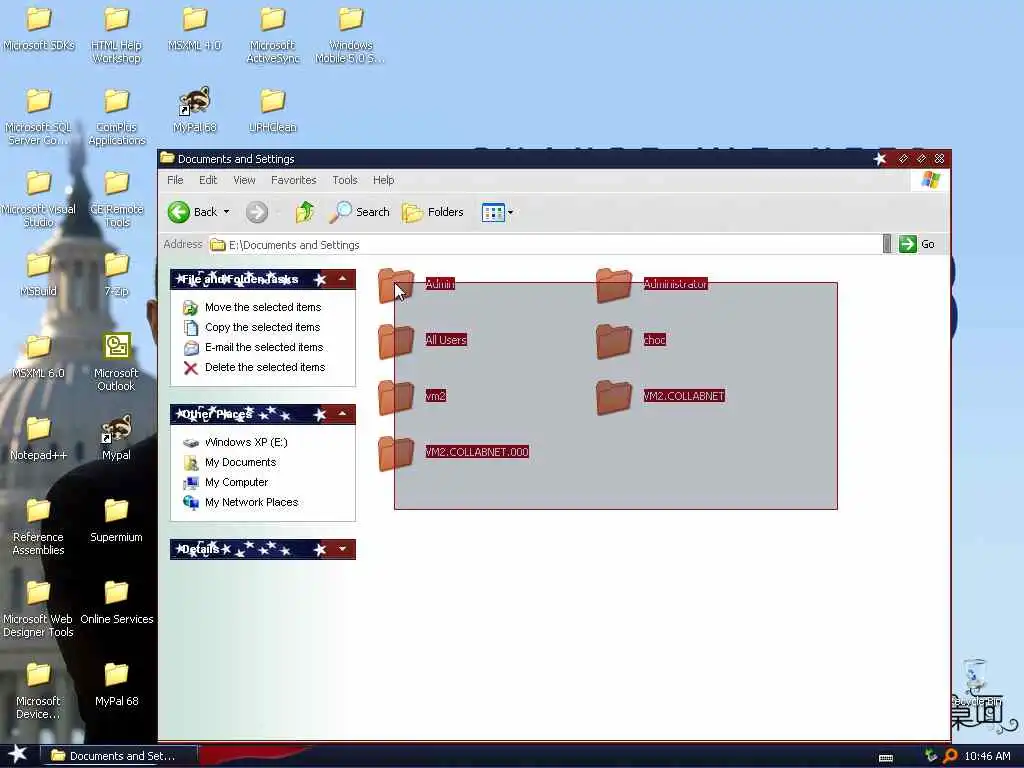The width and height of the screenshot is (1024, 768).
Task: Open the Favorites menu
Action: pyautogui.click(x=293, y=180)
